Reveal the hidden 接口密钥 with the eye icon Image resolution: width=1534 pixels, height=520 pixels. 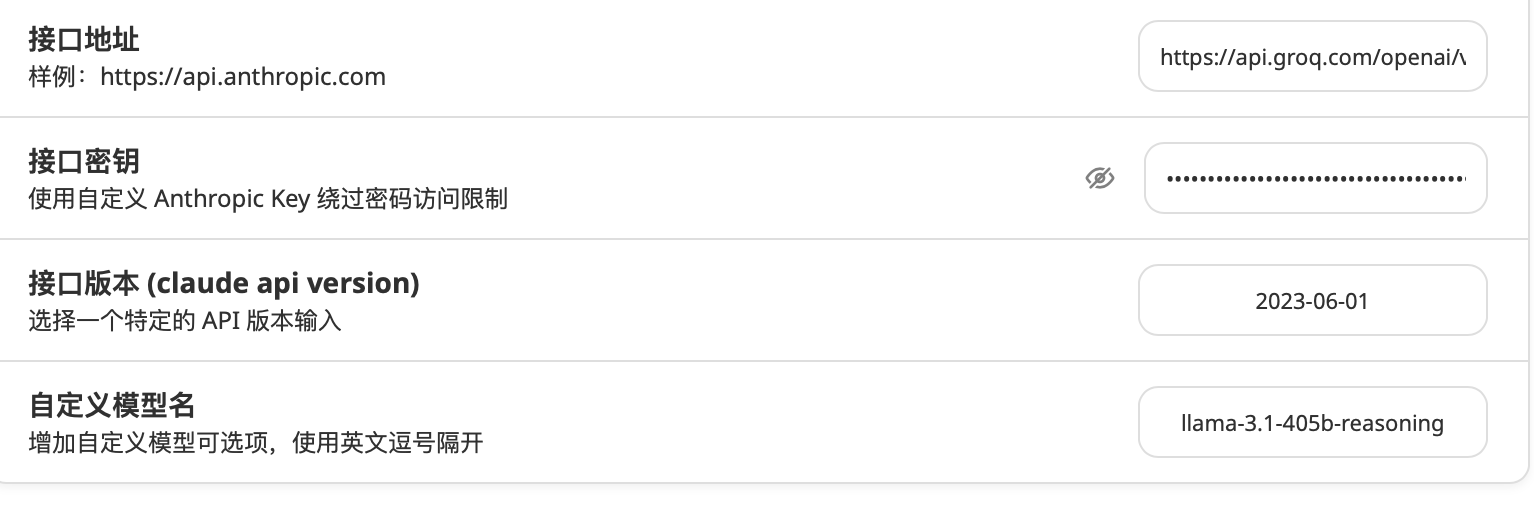coord(1100,178)
